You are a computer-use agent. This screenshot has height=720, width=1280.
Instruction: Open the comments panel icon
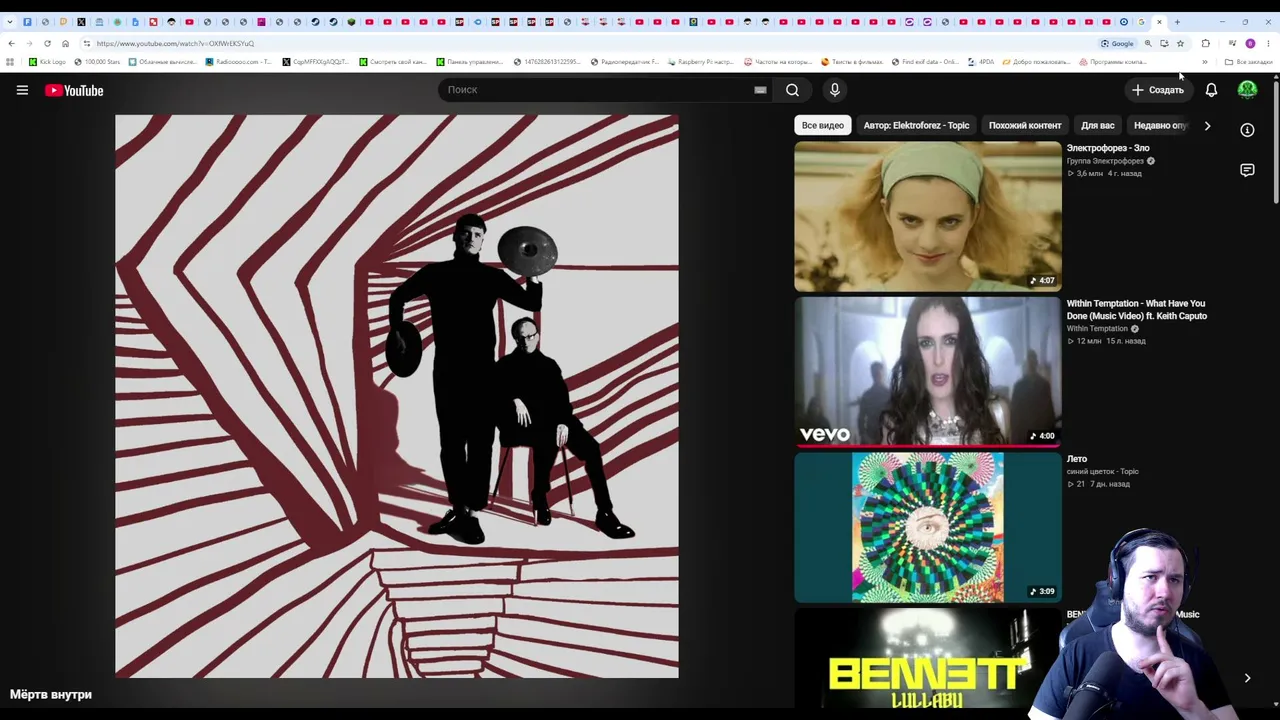(x=1247, y=170)
